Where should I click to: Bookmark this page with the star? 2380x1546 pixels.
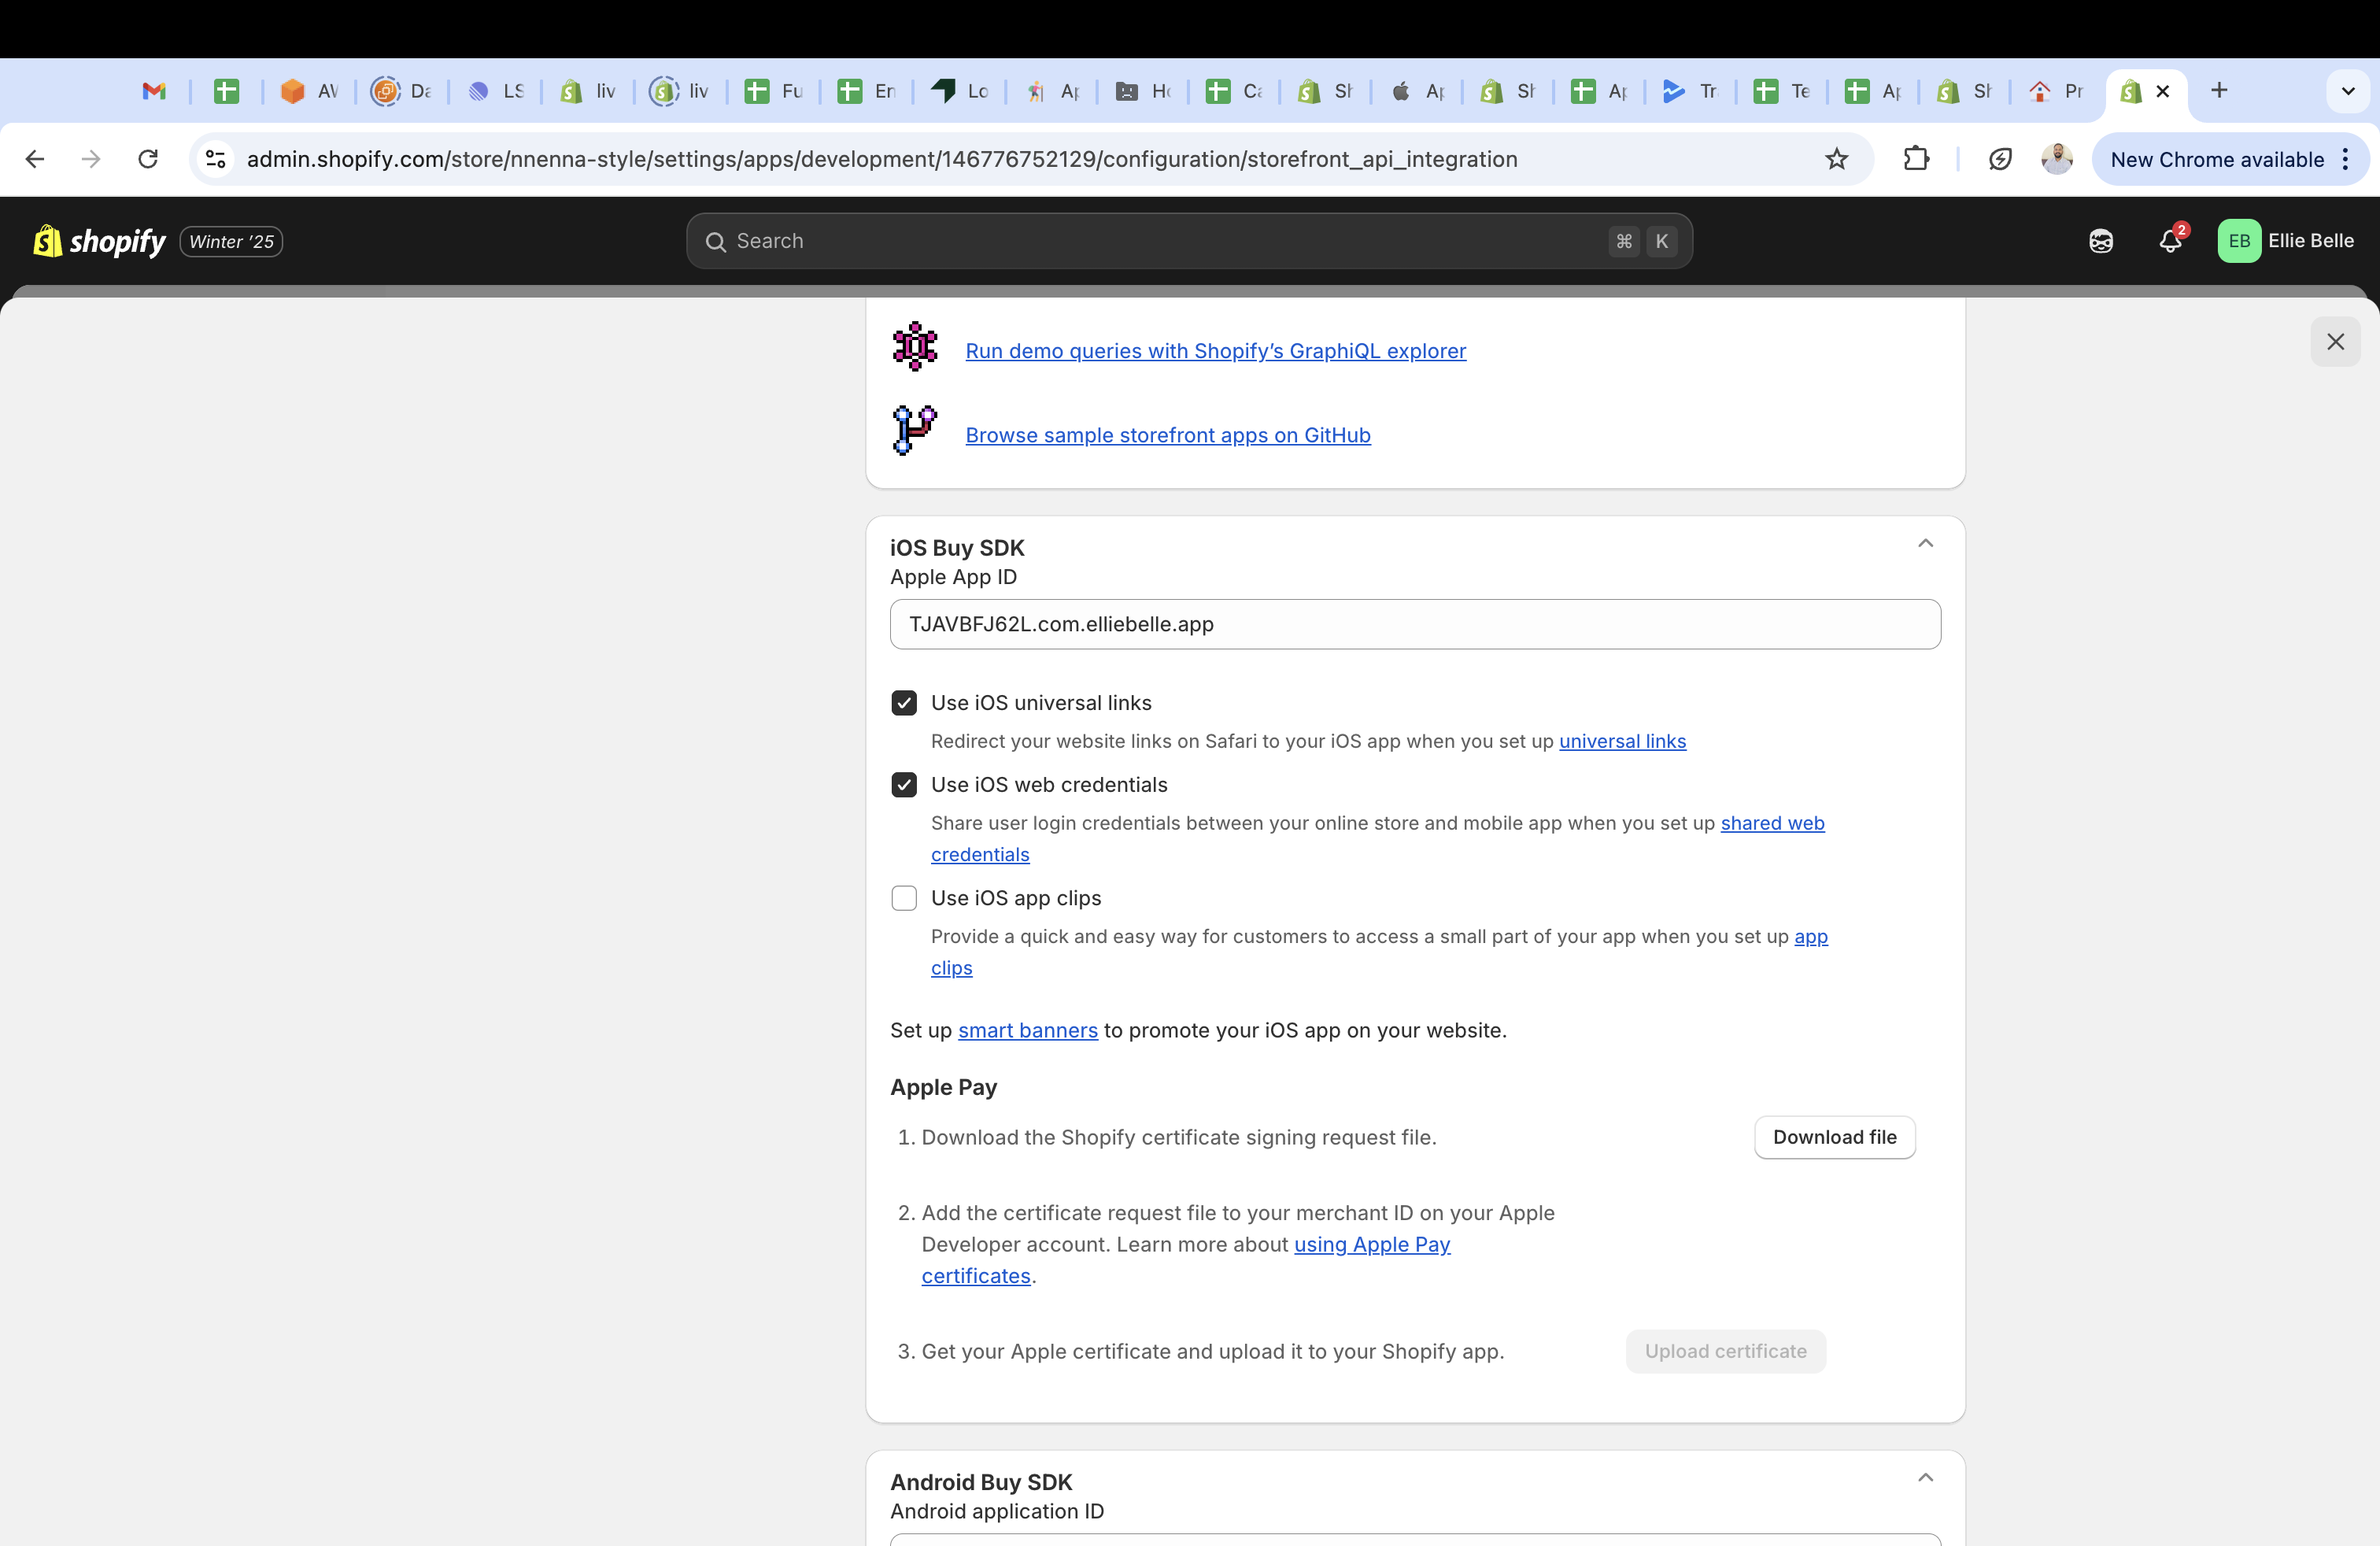point(1837,159)
